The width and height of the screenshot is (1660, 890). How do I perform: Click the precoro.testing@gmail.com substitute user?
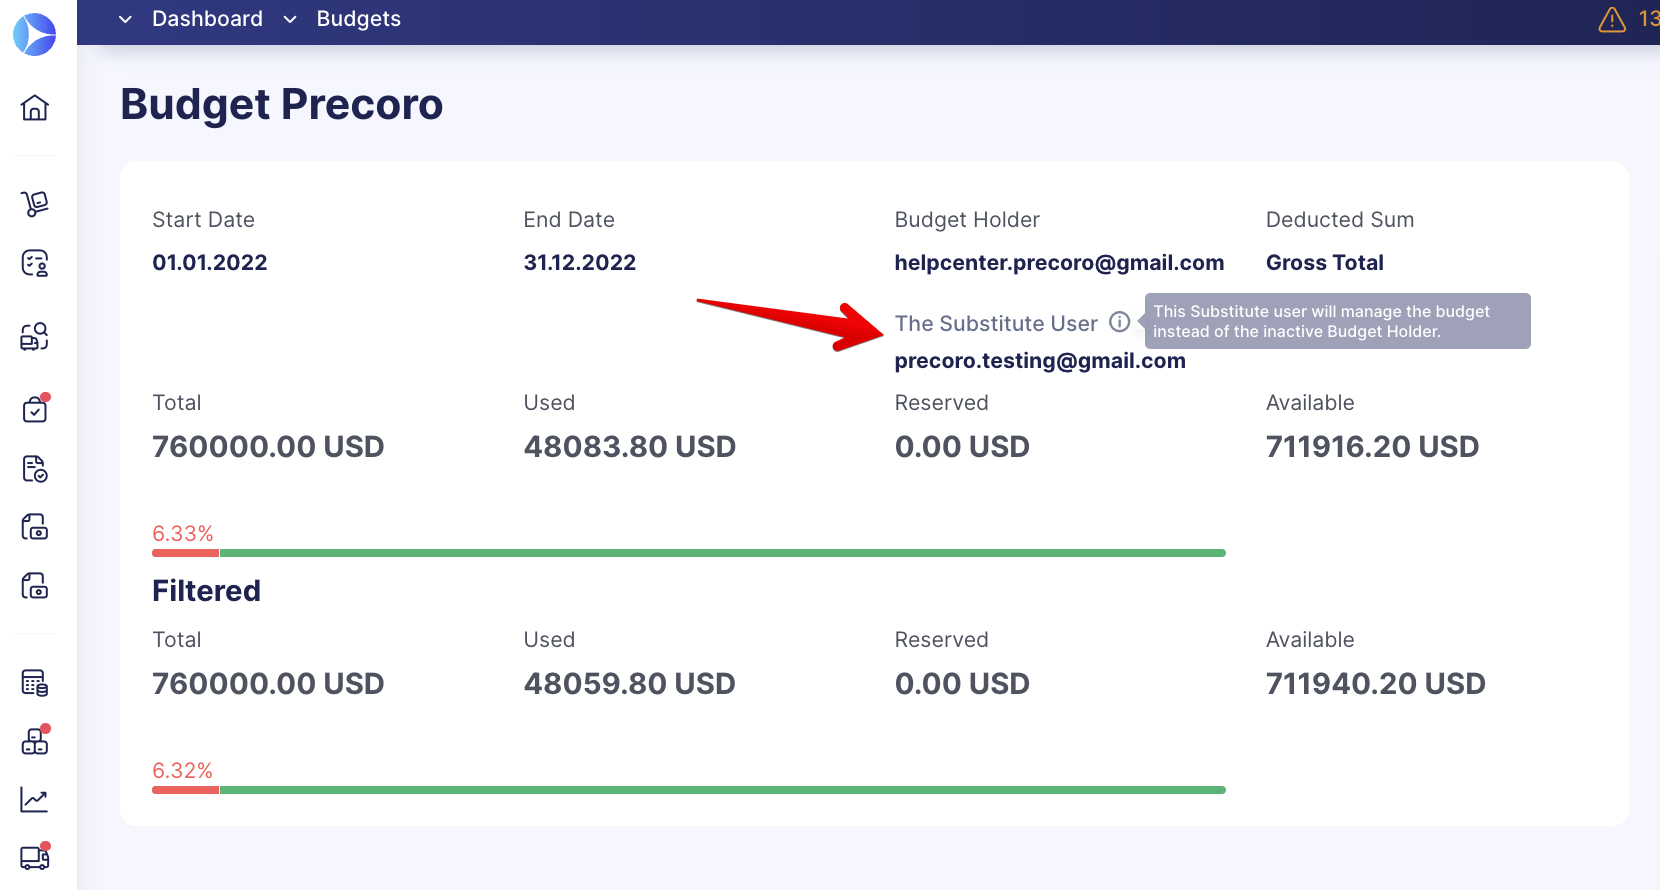click(x=1040, y=360)
